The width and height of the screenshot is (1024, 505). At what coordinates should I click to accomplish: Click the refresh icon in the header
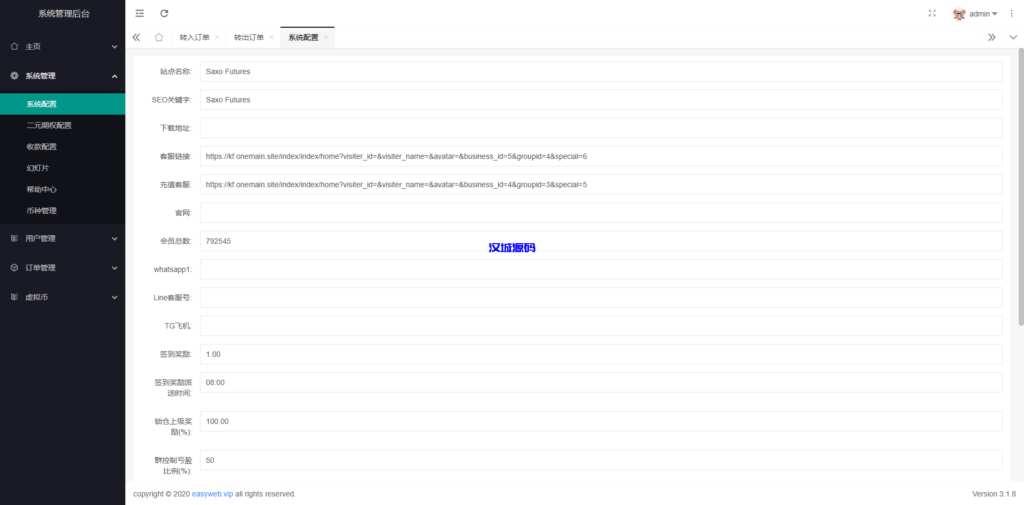pyautogui.click(x=164, y=13)
